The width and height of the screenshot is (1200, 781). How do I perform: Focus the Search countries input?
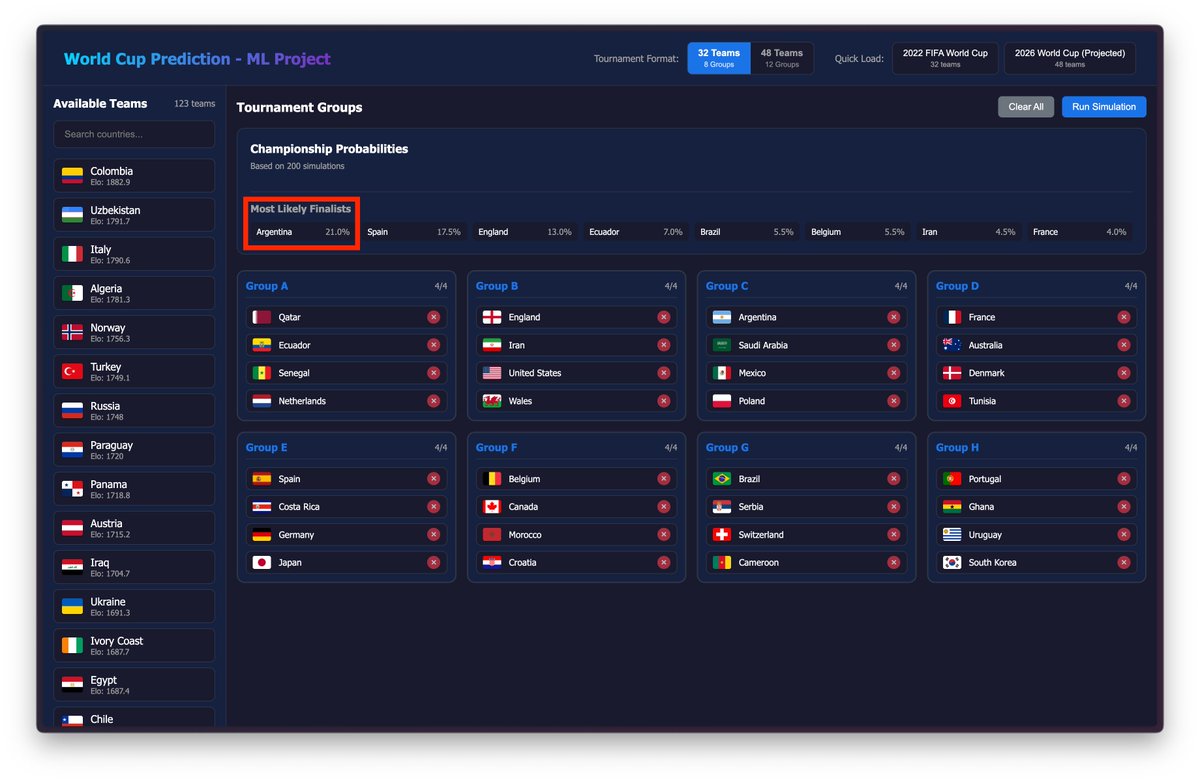coord(134,134)
